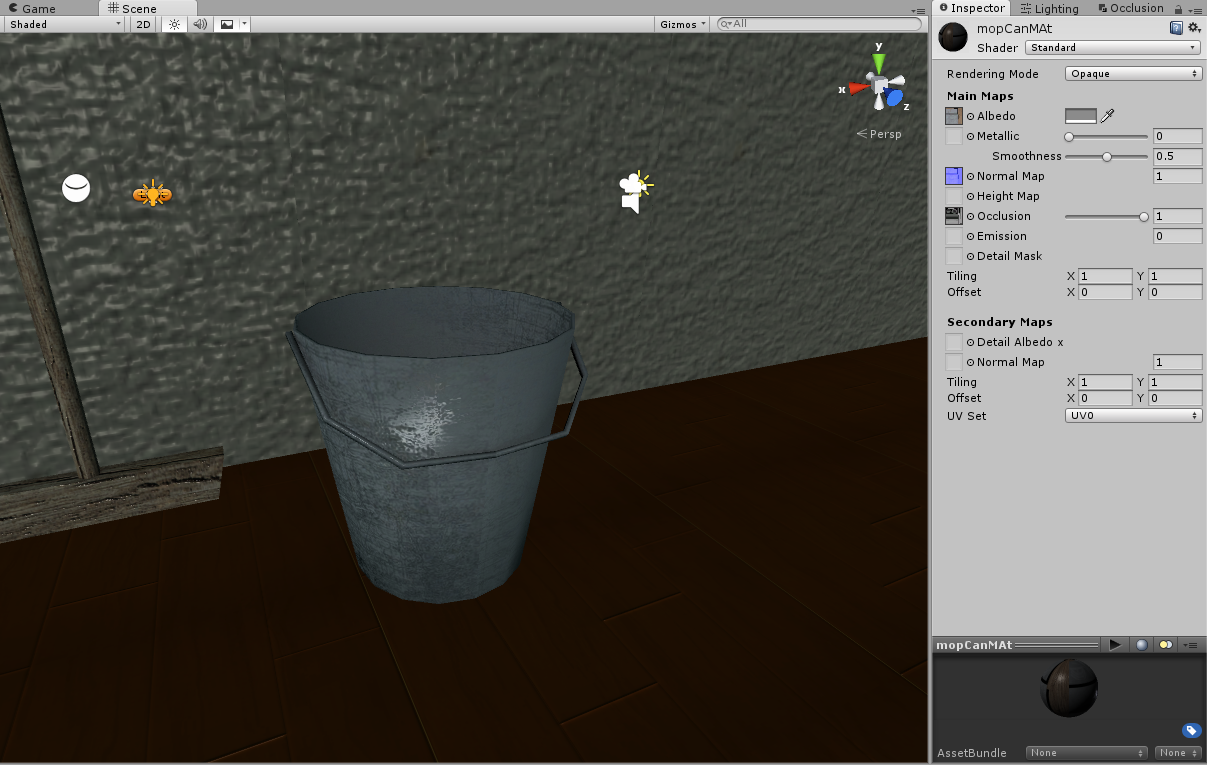The image size is (1207, 765).
Task: Toggle the Persp projection label
Action: (x=879, y=134)
